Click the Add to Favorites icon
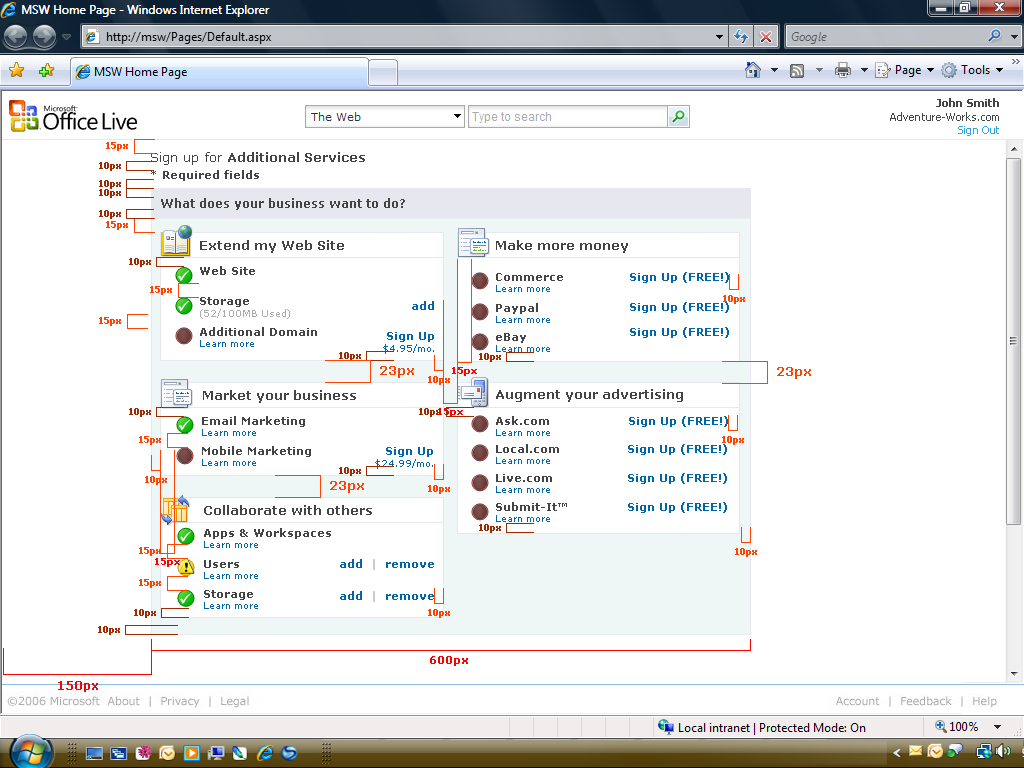Screen dimensions: 1024x768 tap(46, 71)
